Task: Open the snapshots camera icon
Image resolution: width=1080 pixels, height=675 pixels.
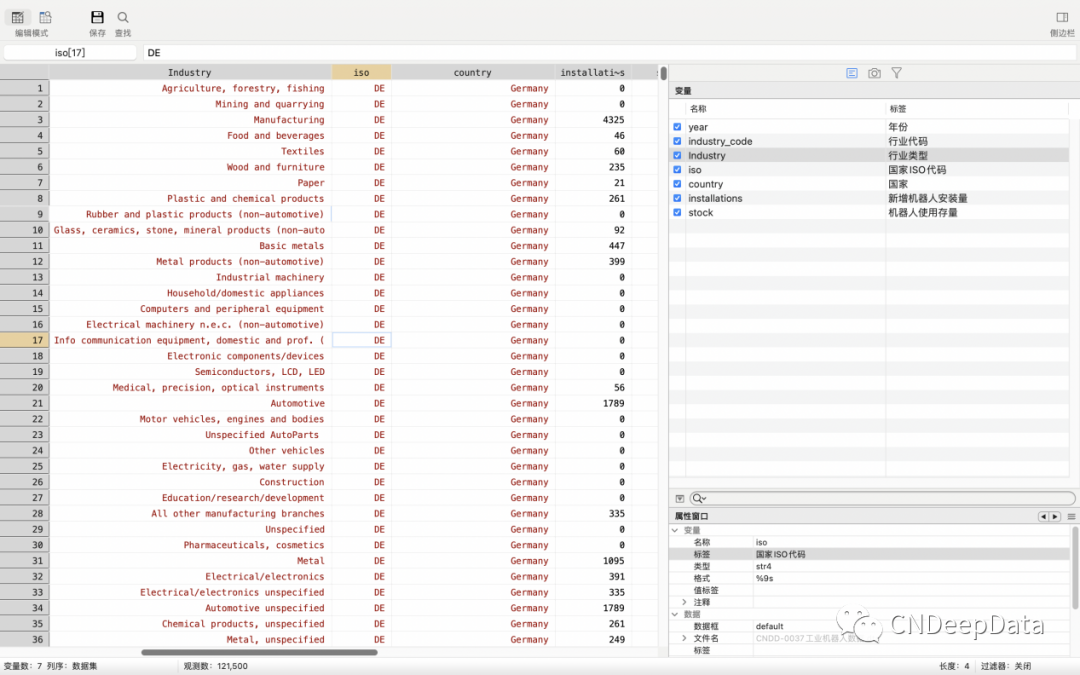Action: (x=874, y=73)
